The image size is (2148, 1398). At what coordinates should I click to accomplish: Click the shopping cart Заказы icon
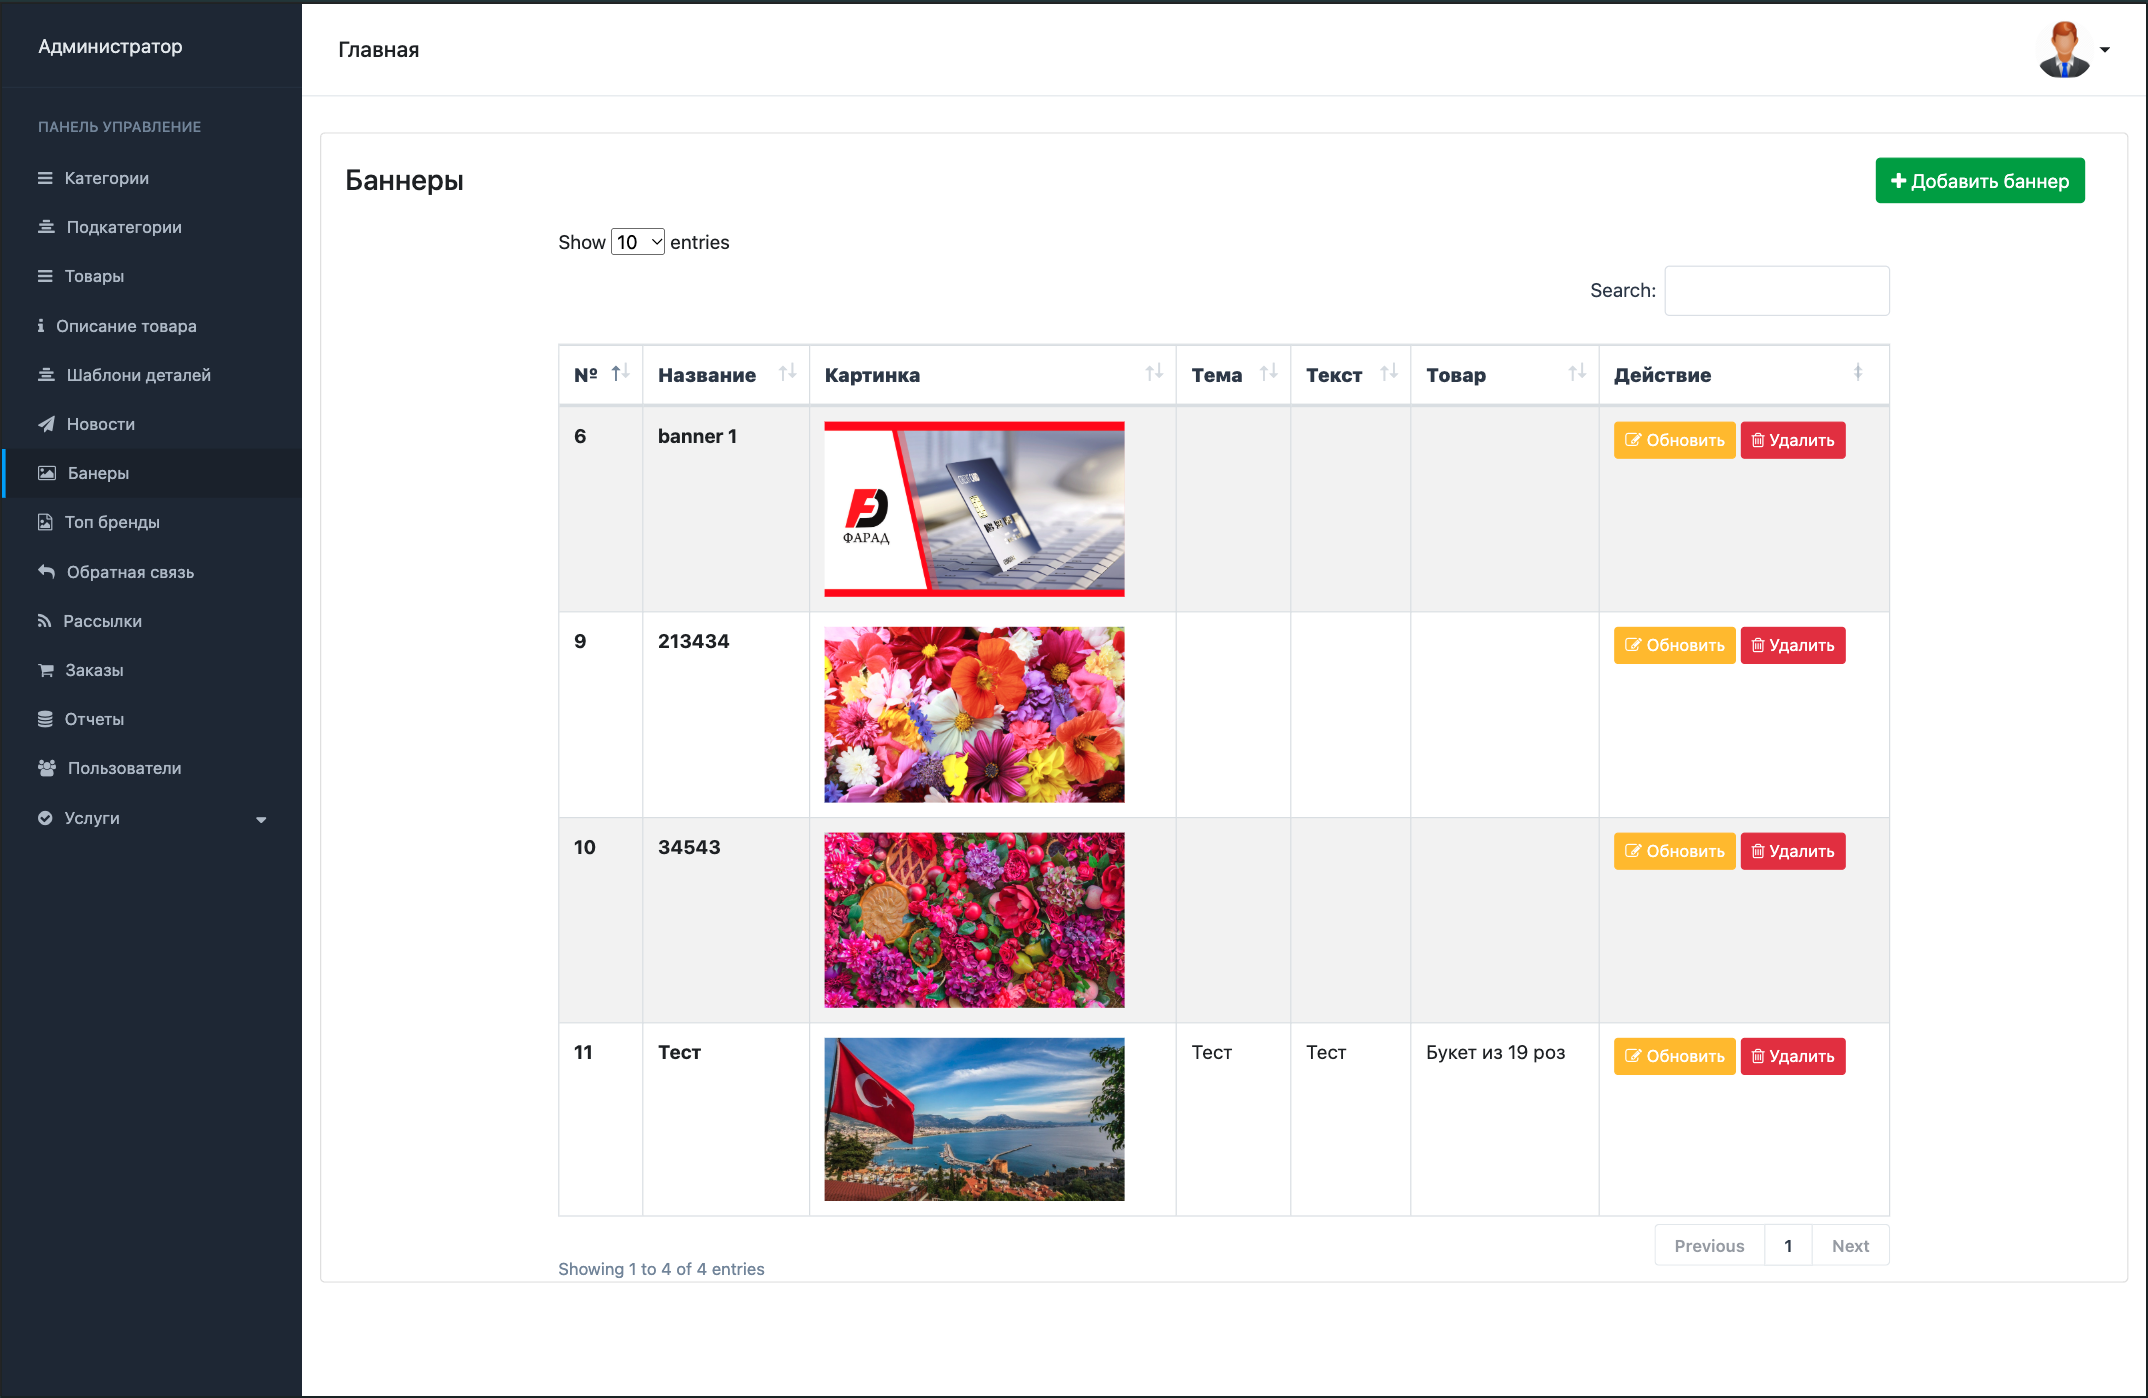click(x=46, y=670)
